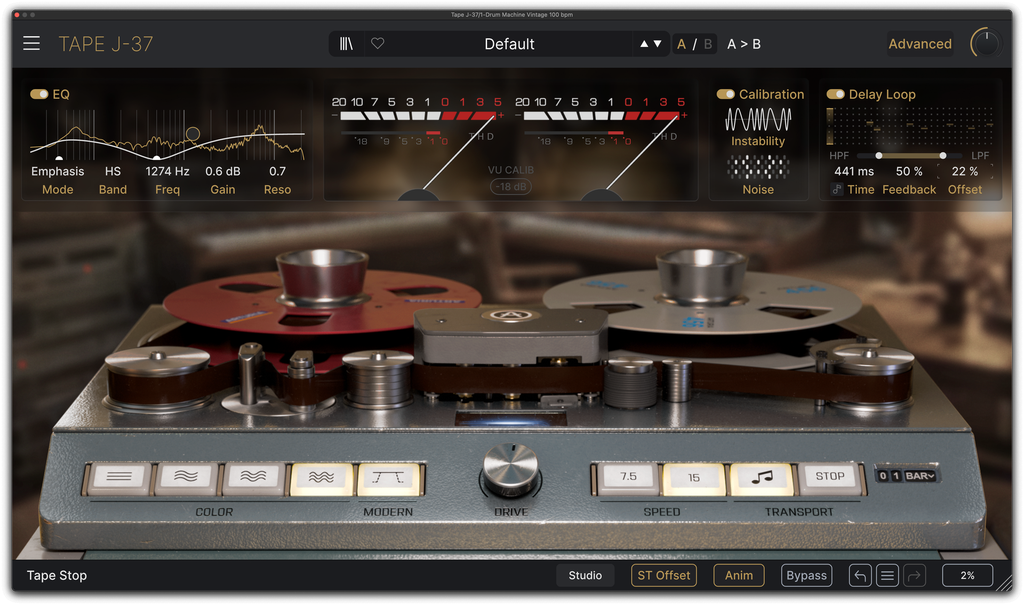The height and width of the screenshot is (605, 1024).
Task: Click the Bypass button
Action: coord(807,576)
